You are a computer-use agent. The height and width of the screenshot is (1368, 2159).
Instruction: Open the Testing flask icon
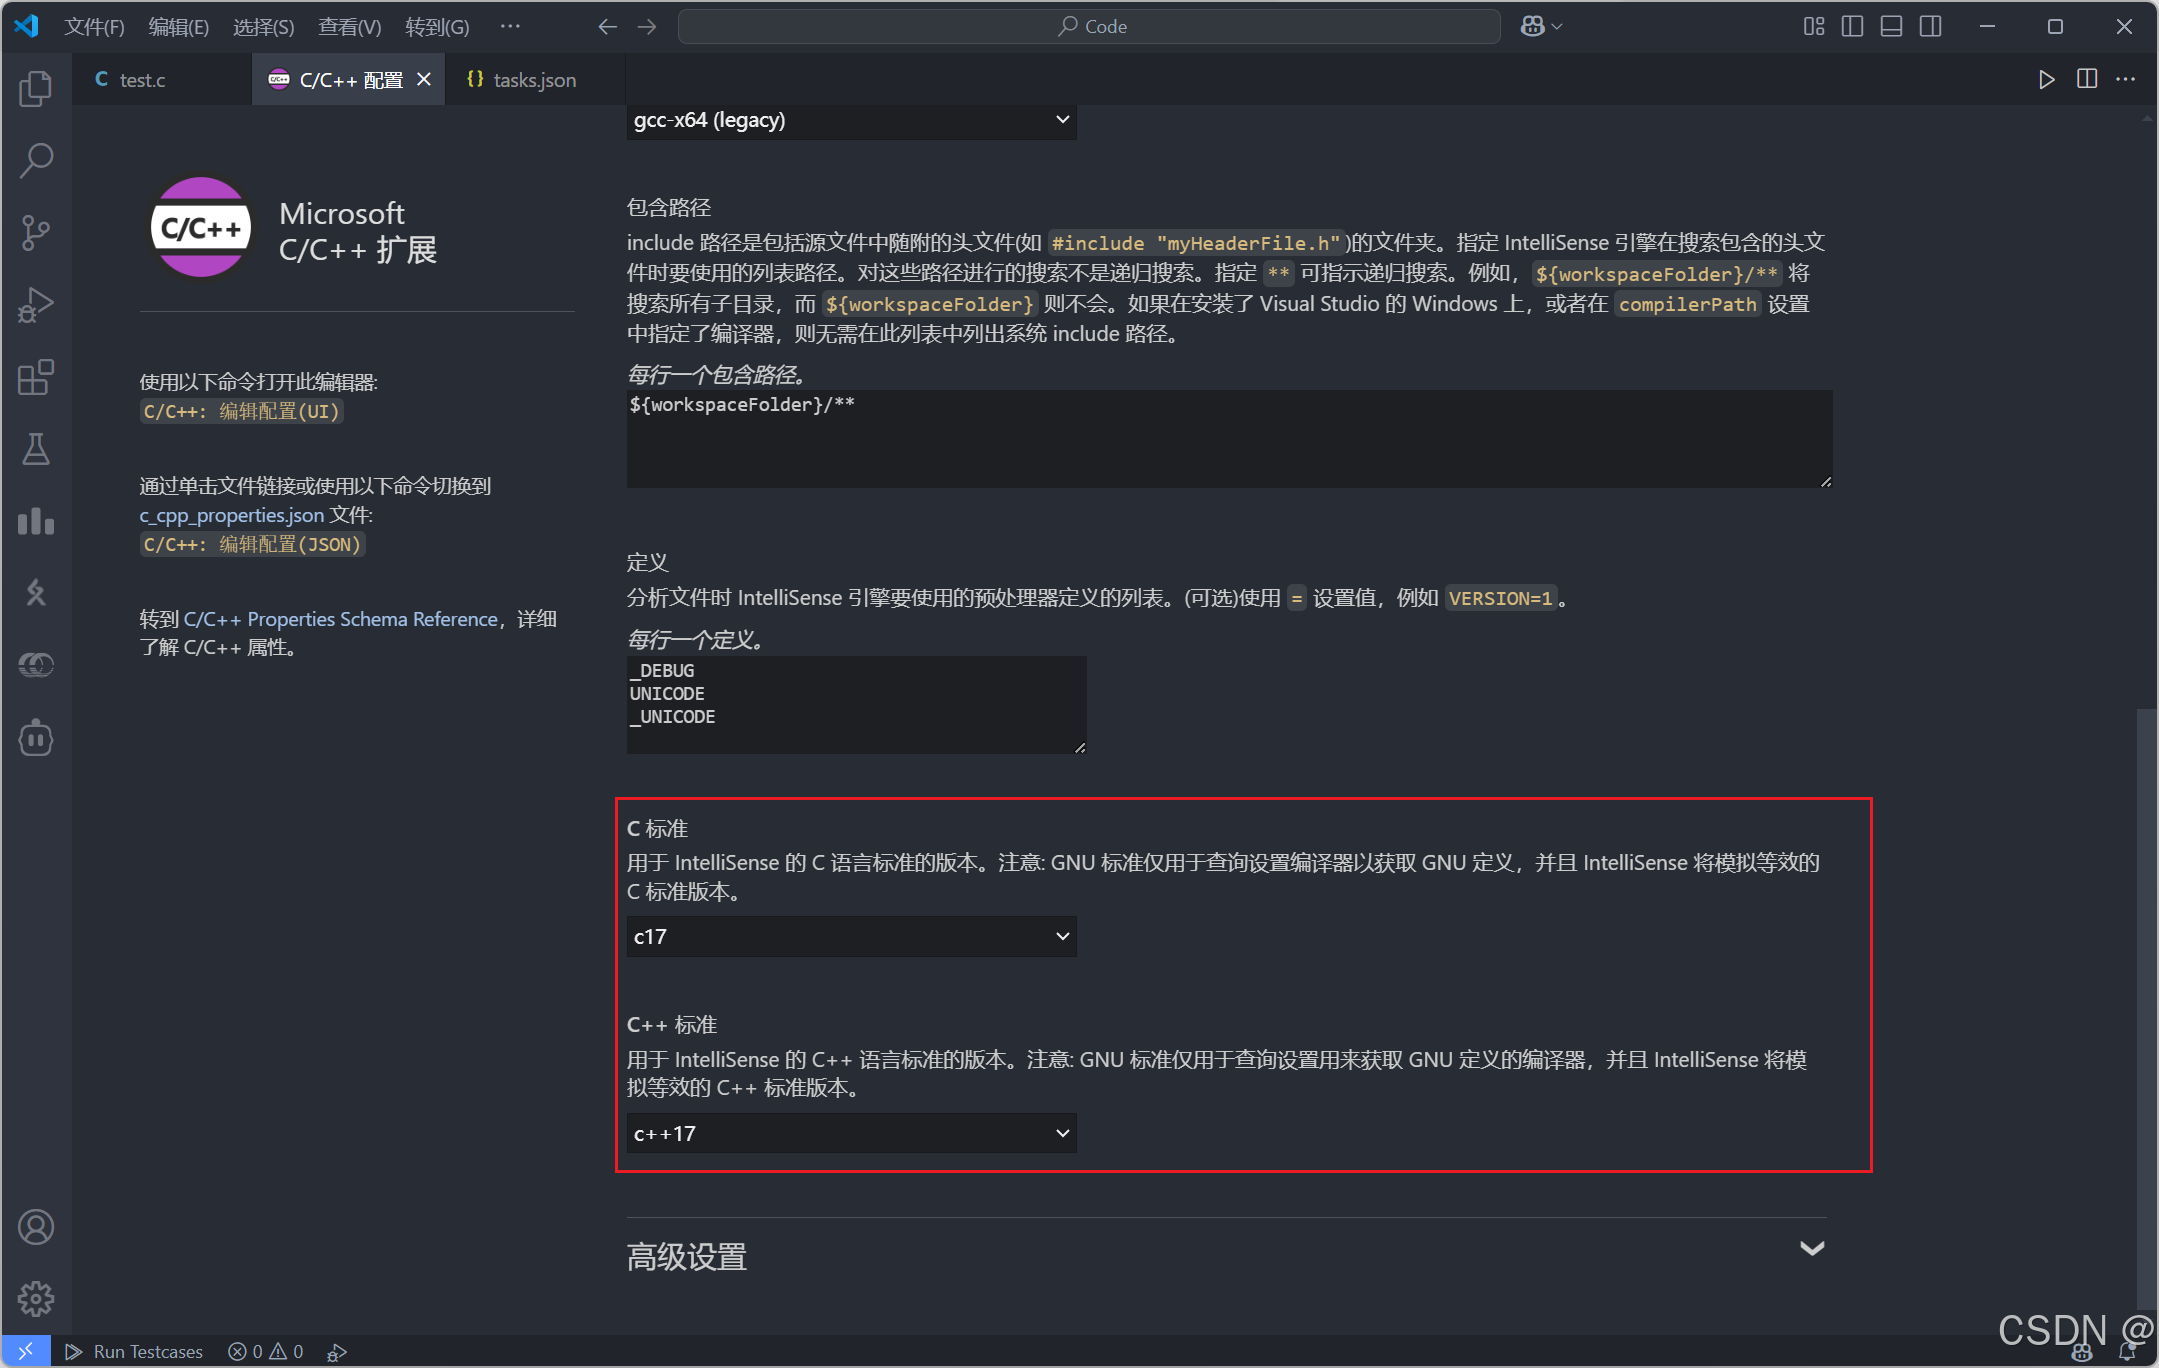pyautogui.click(x=36, y=449)
